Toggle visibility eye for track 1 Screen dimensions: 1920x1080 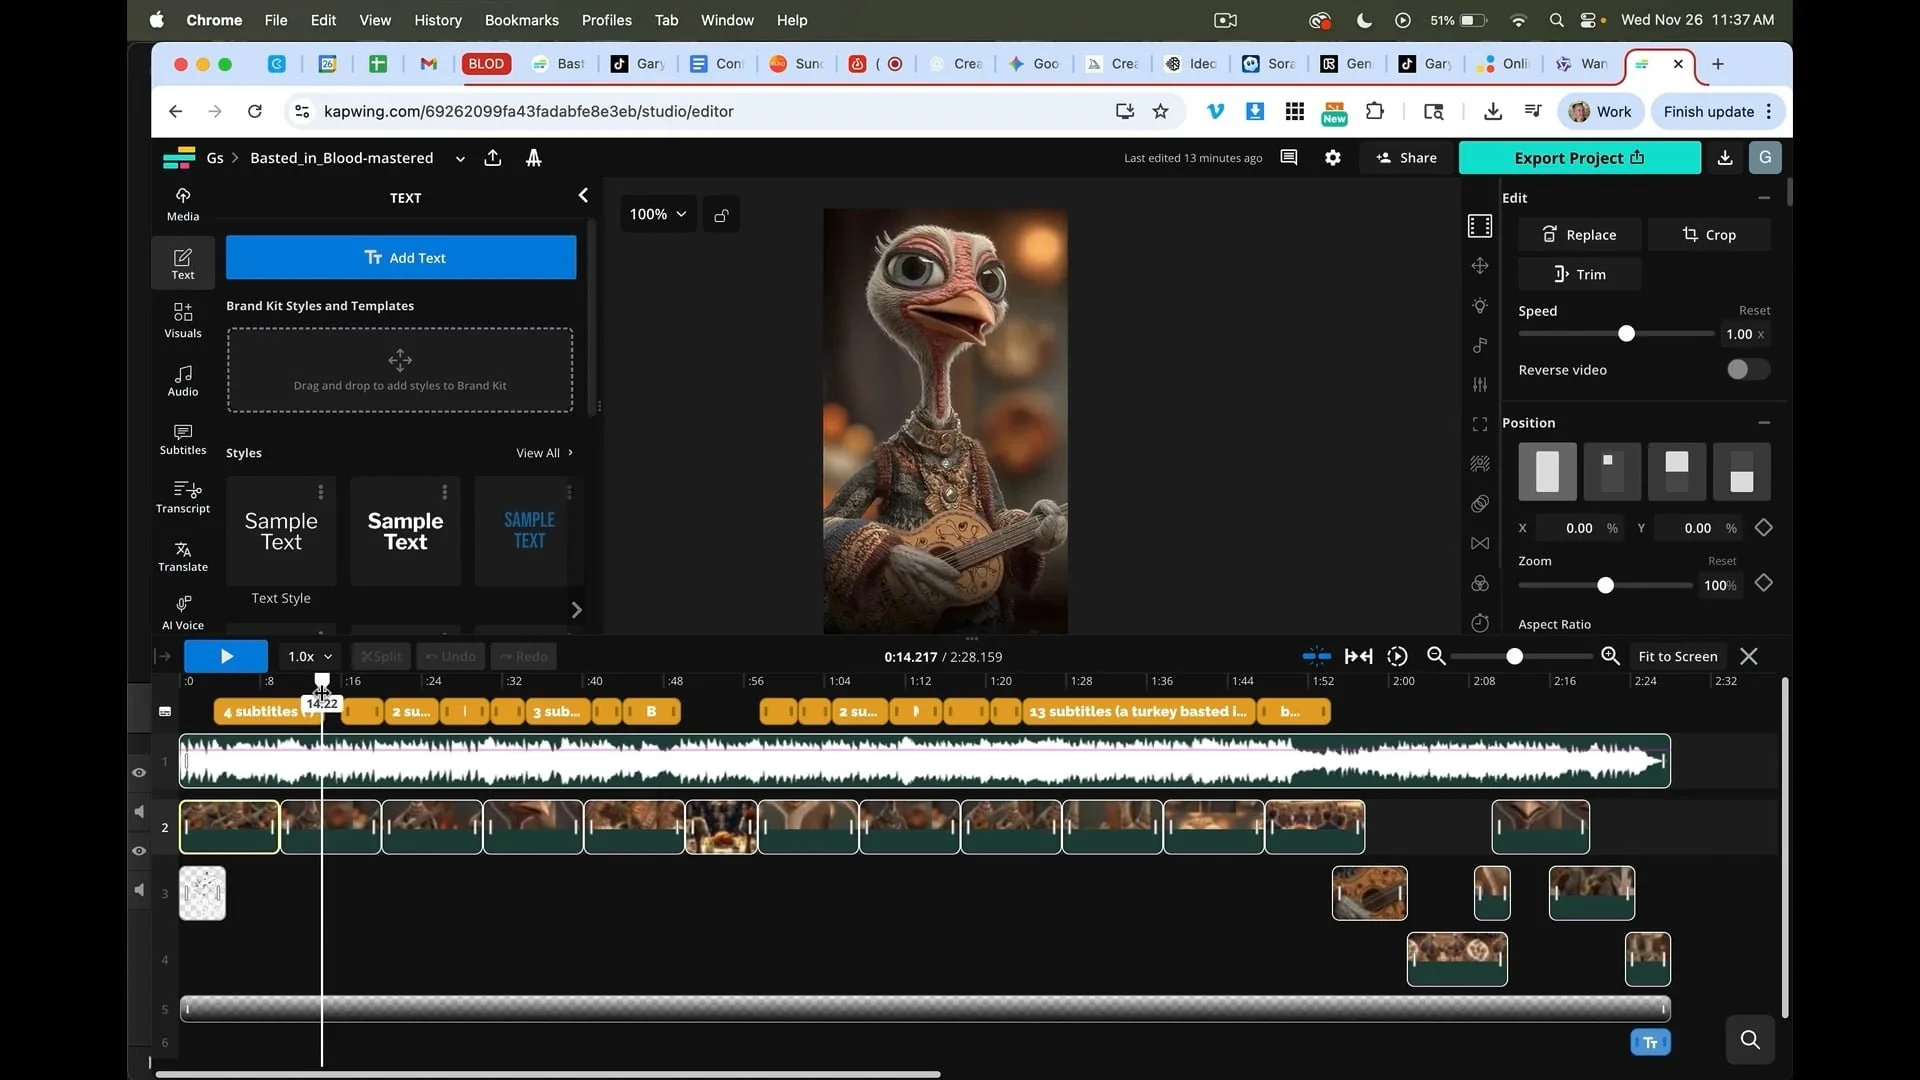click(x=139, y=772)
